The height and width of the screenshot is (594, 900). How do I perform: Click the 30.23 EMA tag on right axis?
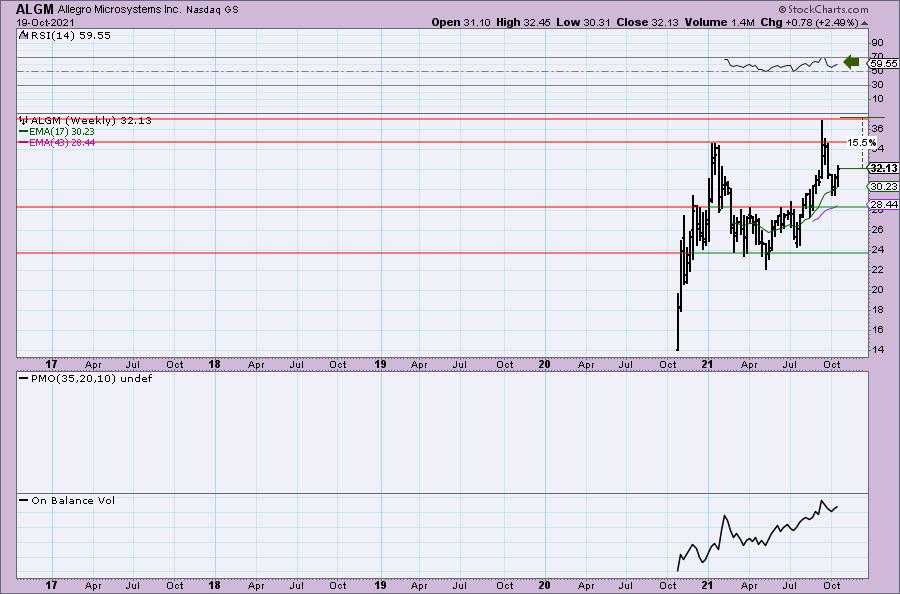click(x=883, y=187)
